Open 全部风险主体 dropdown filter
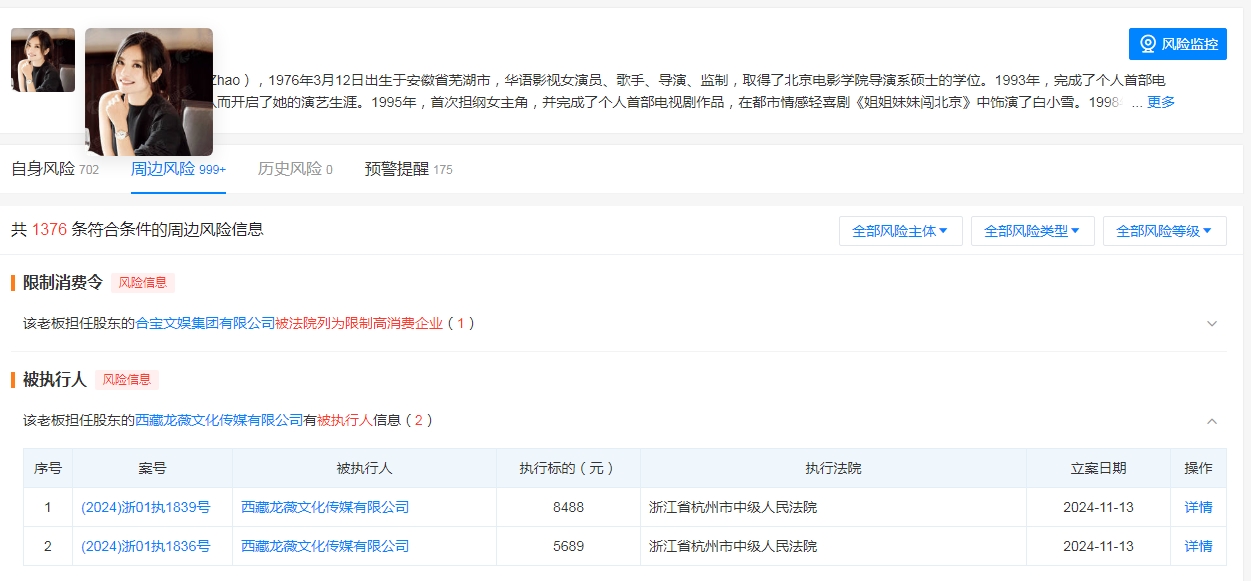 (x=900, y=231)
